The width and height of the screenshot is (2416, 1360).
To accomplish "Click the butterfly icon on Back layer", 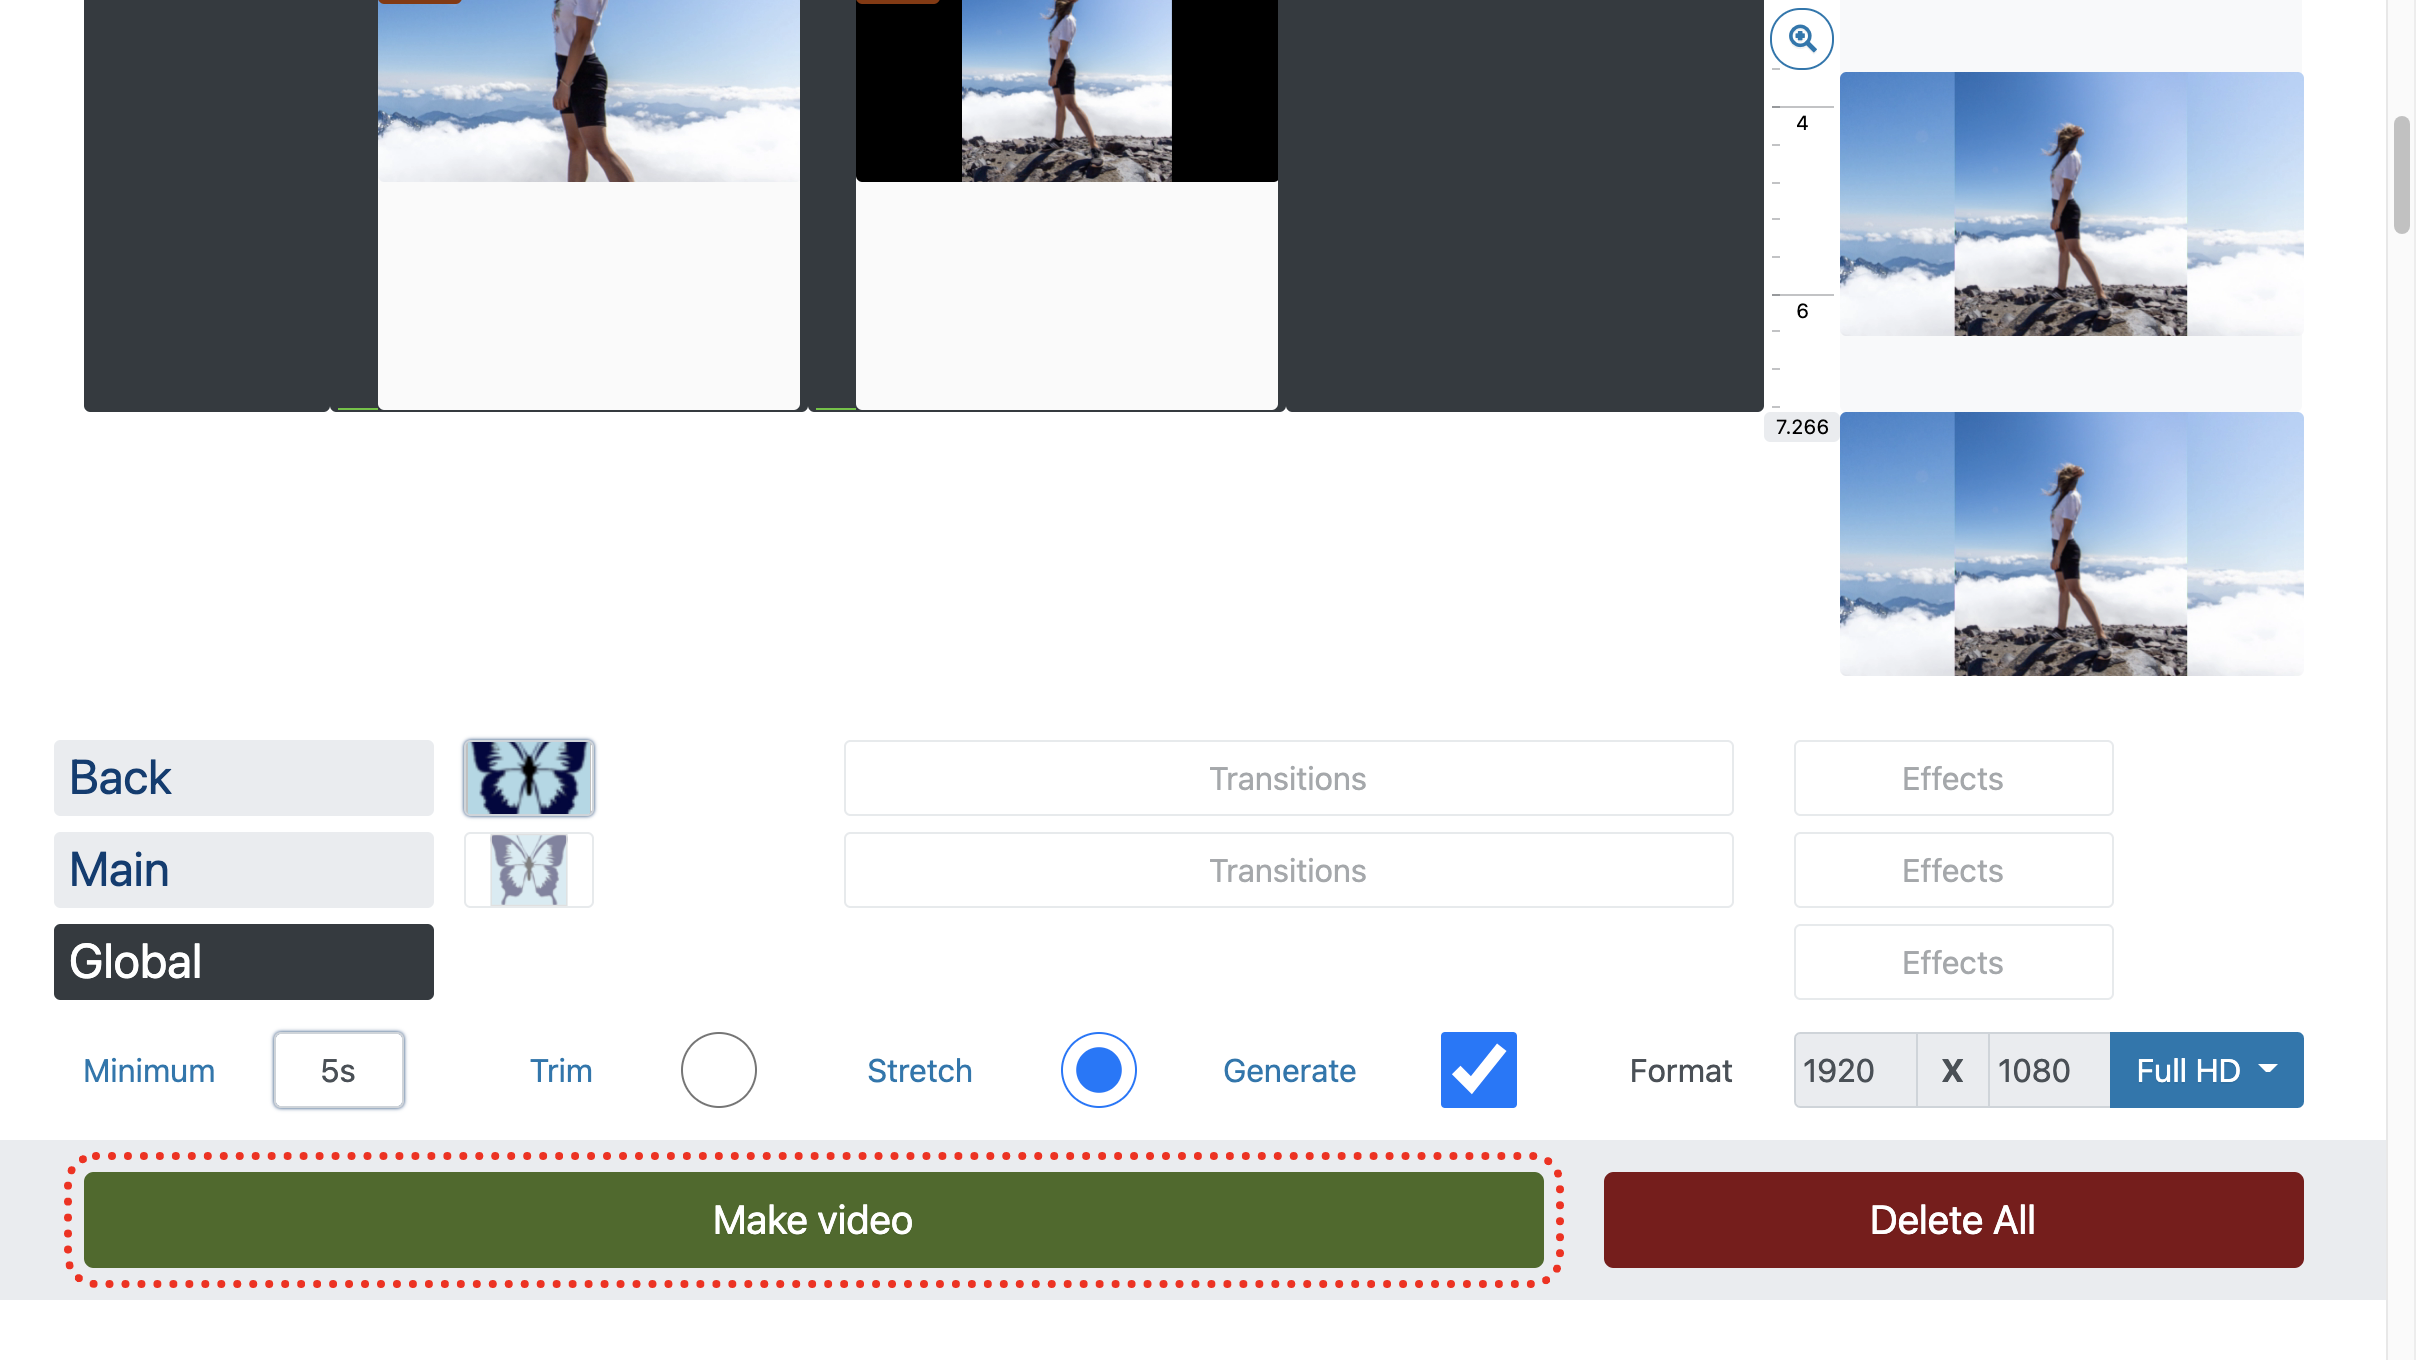I will pos(529,776).
